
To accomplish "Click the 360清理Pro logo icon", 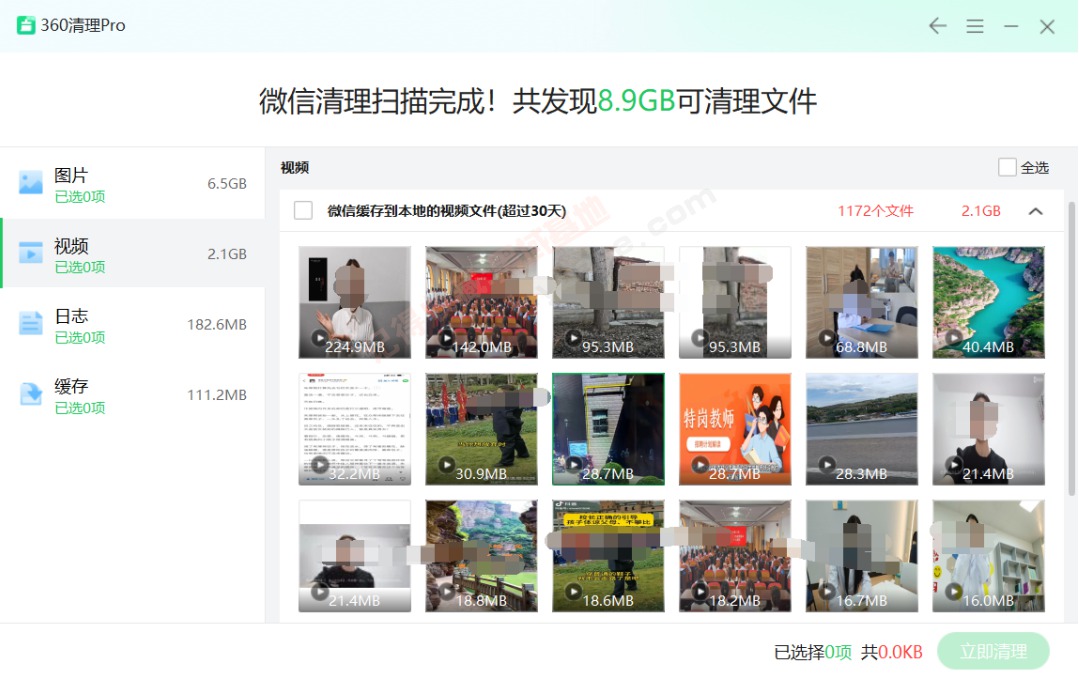I will (26, 25).
